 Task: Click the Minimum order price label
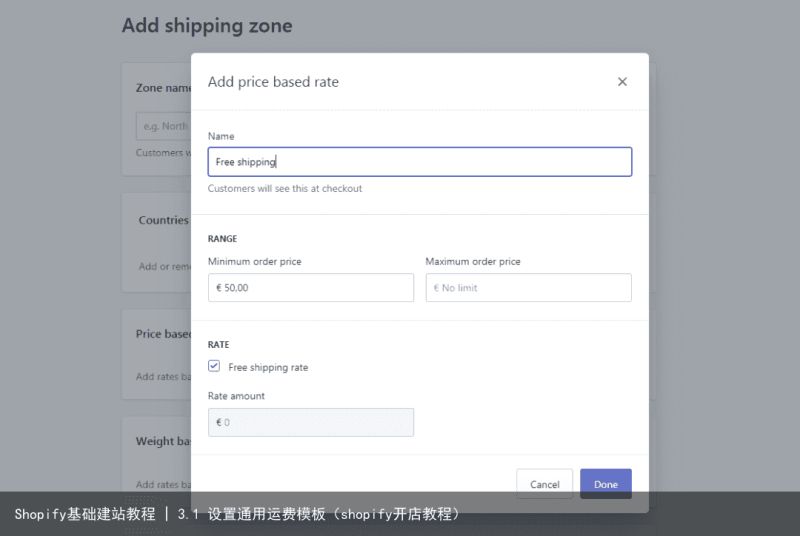click(255, 262)
